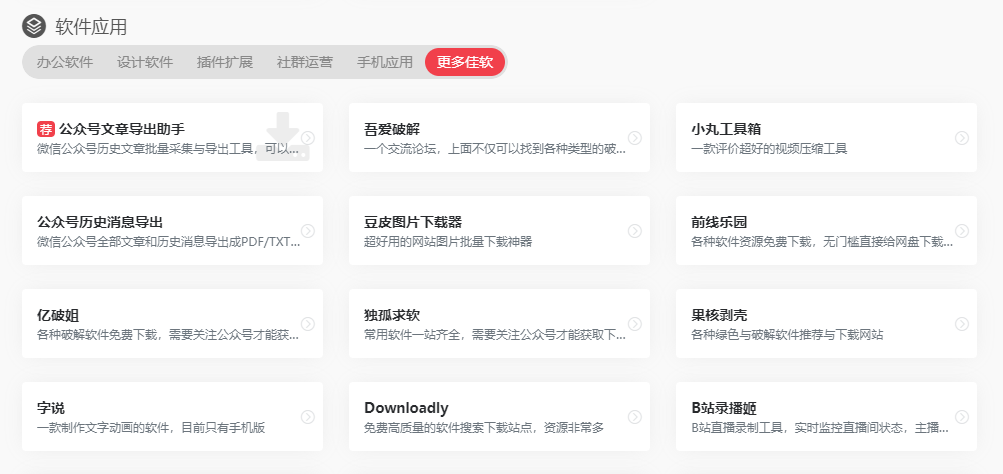This screenshot has height=474, width=1003.
Task: Click description starting 各种软件资源免费下载
Action: [x=822, y=242]
